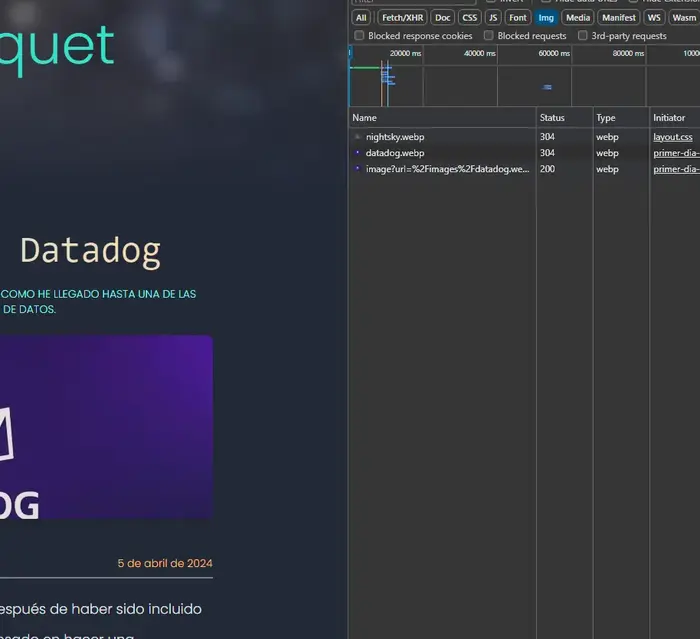The image size is (700, 639).
Task: Click the 60000 ms timeline overview marker
Action: coord(554,53)
